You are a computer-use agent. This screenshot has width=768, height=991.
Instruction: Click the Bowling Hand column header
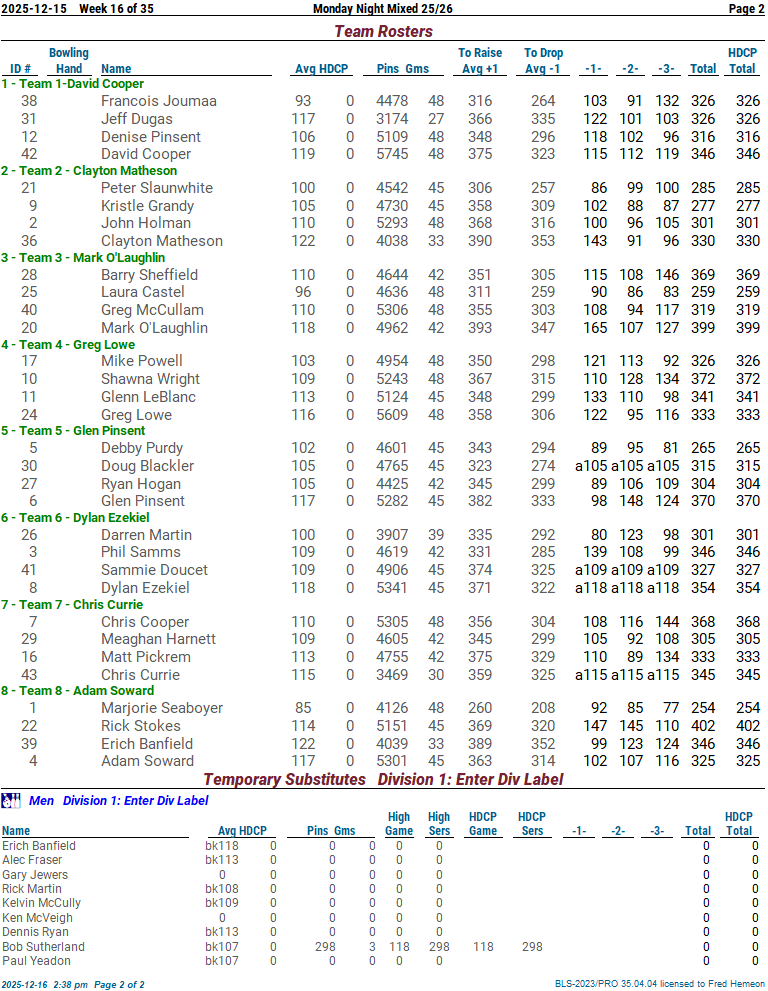tap(69, 61)
